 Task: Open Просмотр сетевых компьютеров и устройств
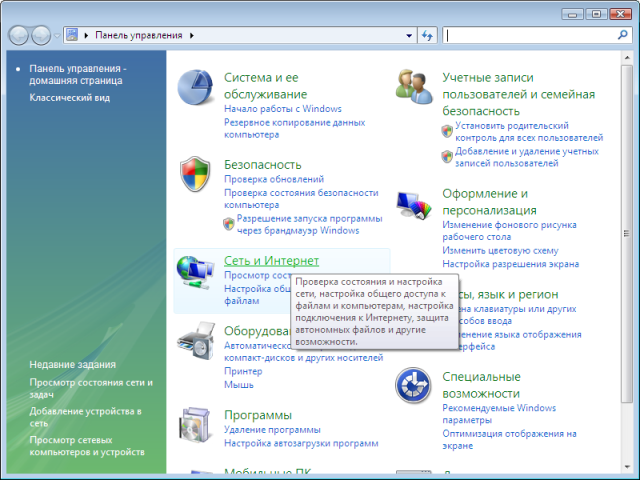[87, 446]
